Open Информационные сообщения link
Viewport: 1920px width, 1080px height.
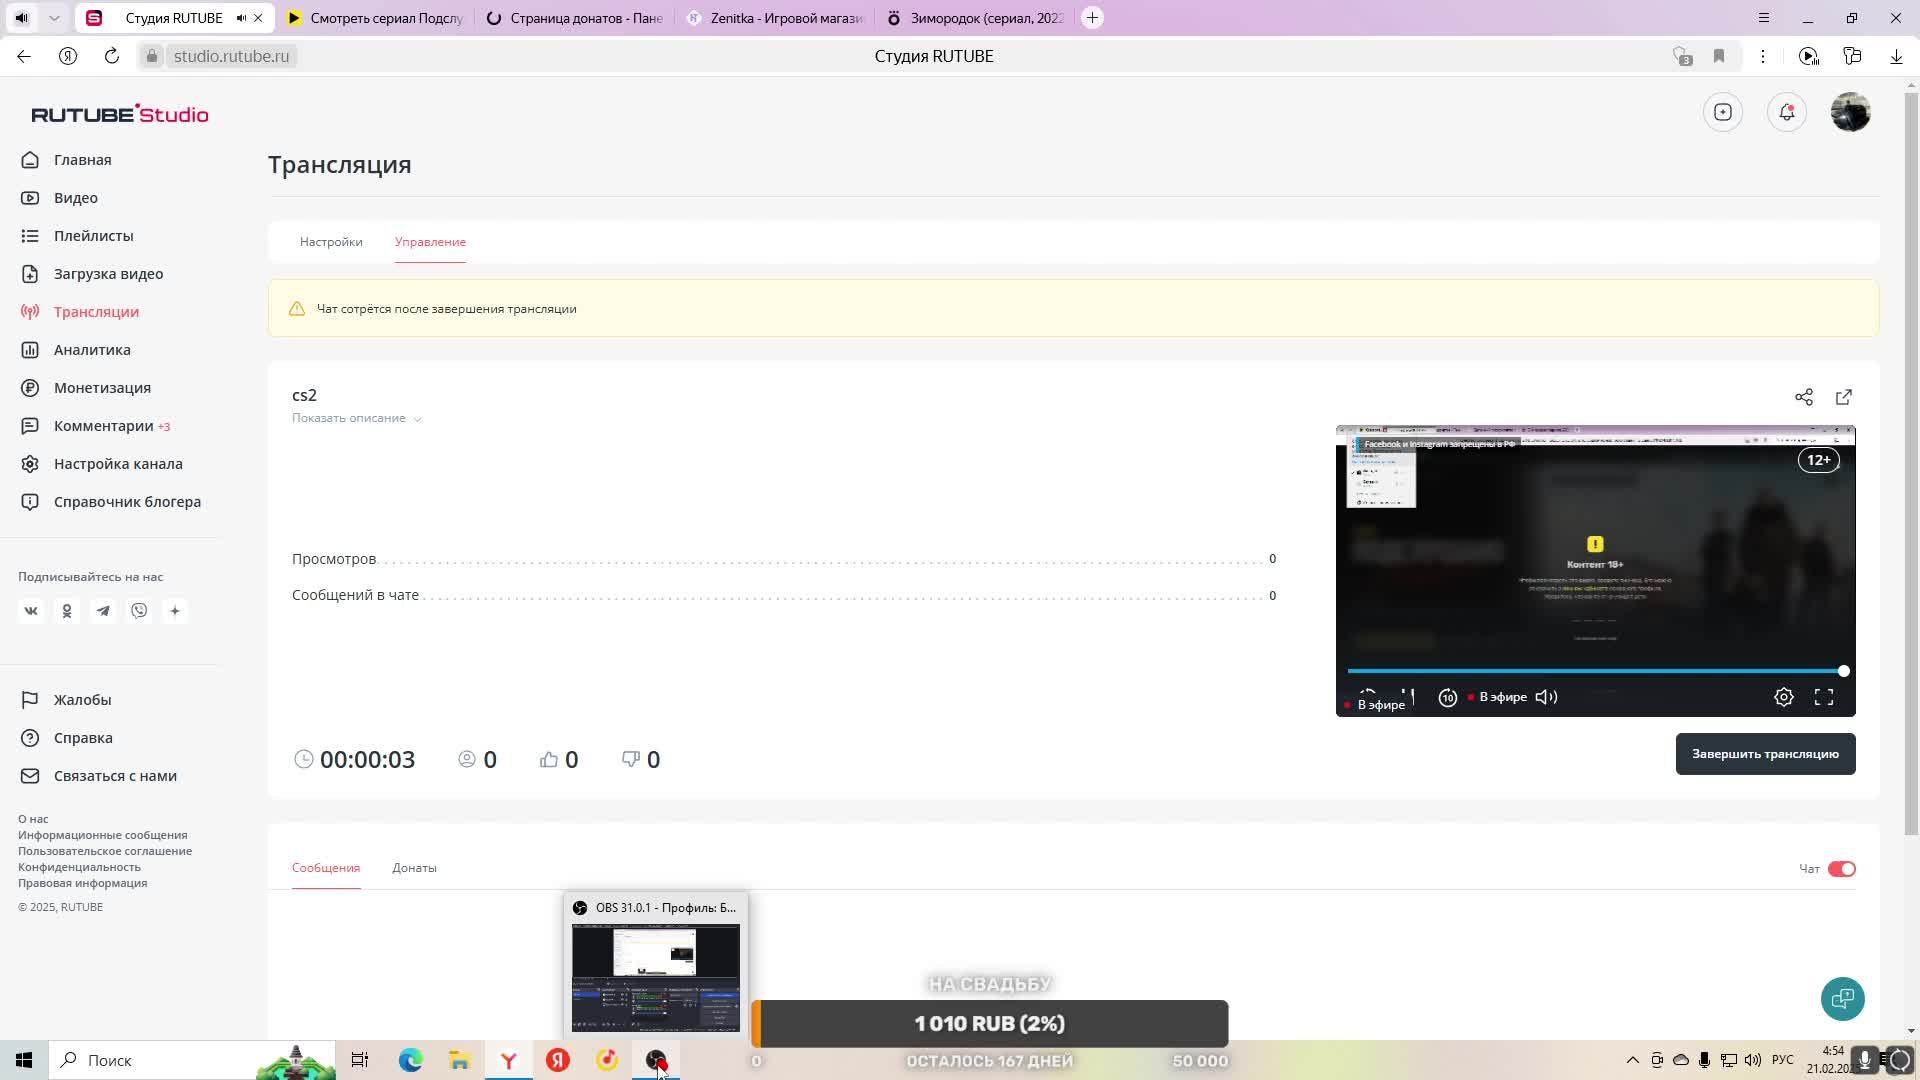point(103,835)
